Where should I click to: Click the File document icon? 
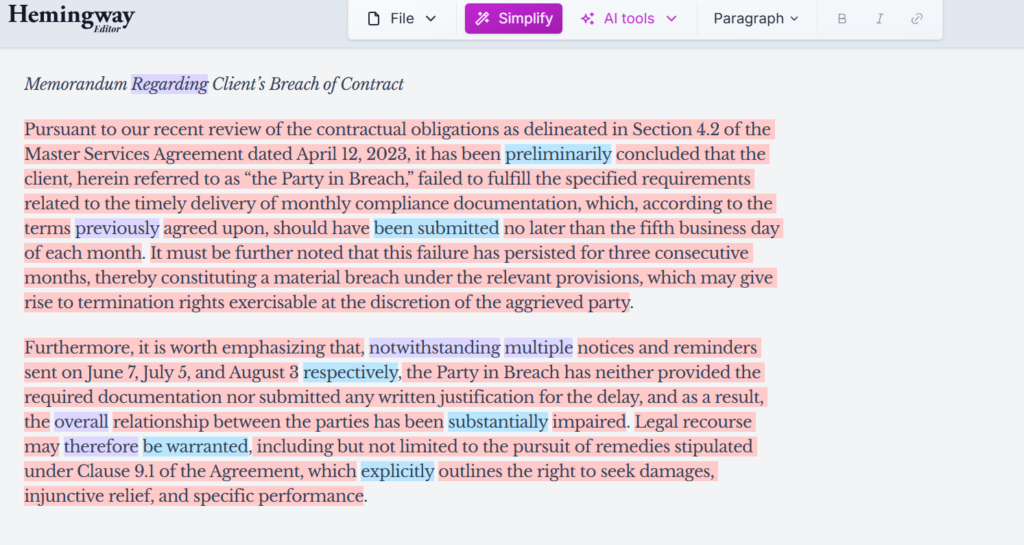tap(374, 19)
